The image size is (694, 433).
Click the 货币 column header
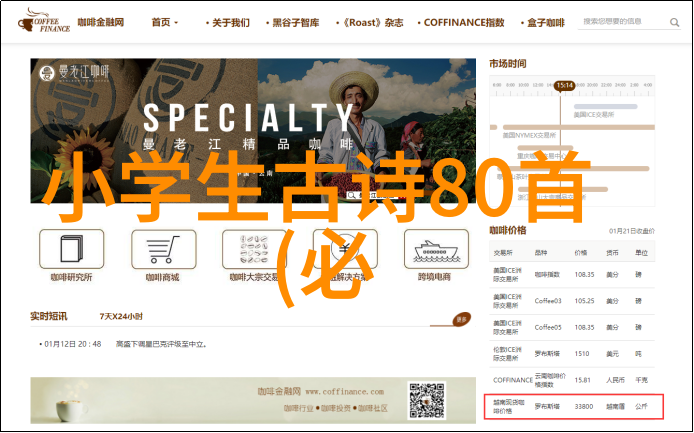pyautogui.click(x=612, y=253)
